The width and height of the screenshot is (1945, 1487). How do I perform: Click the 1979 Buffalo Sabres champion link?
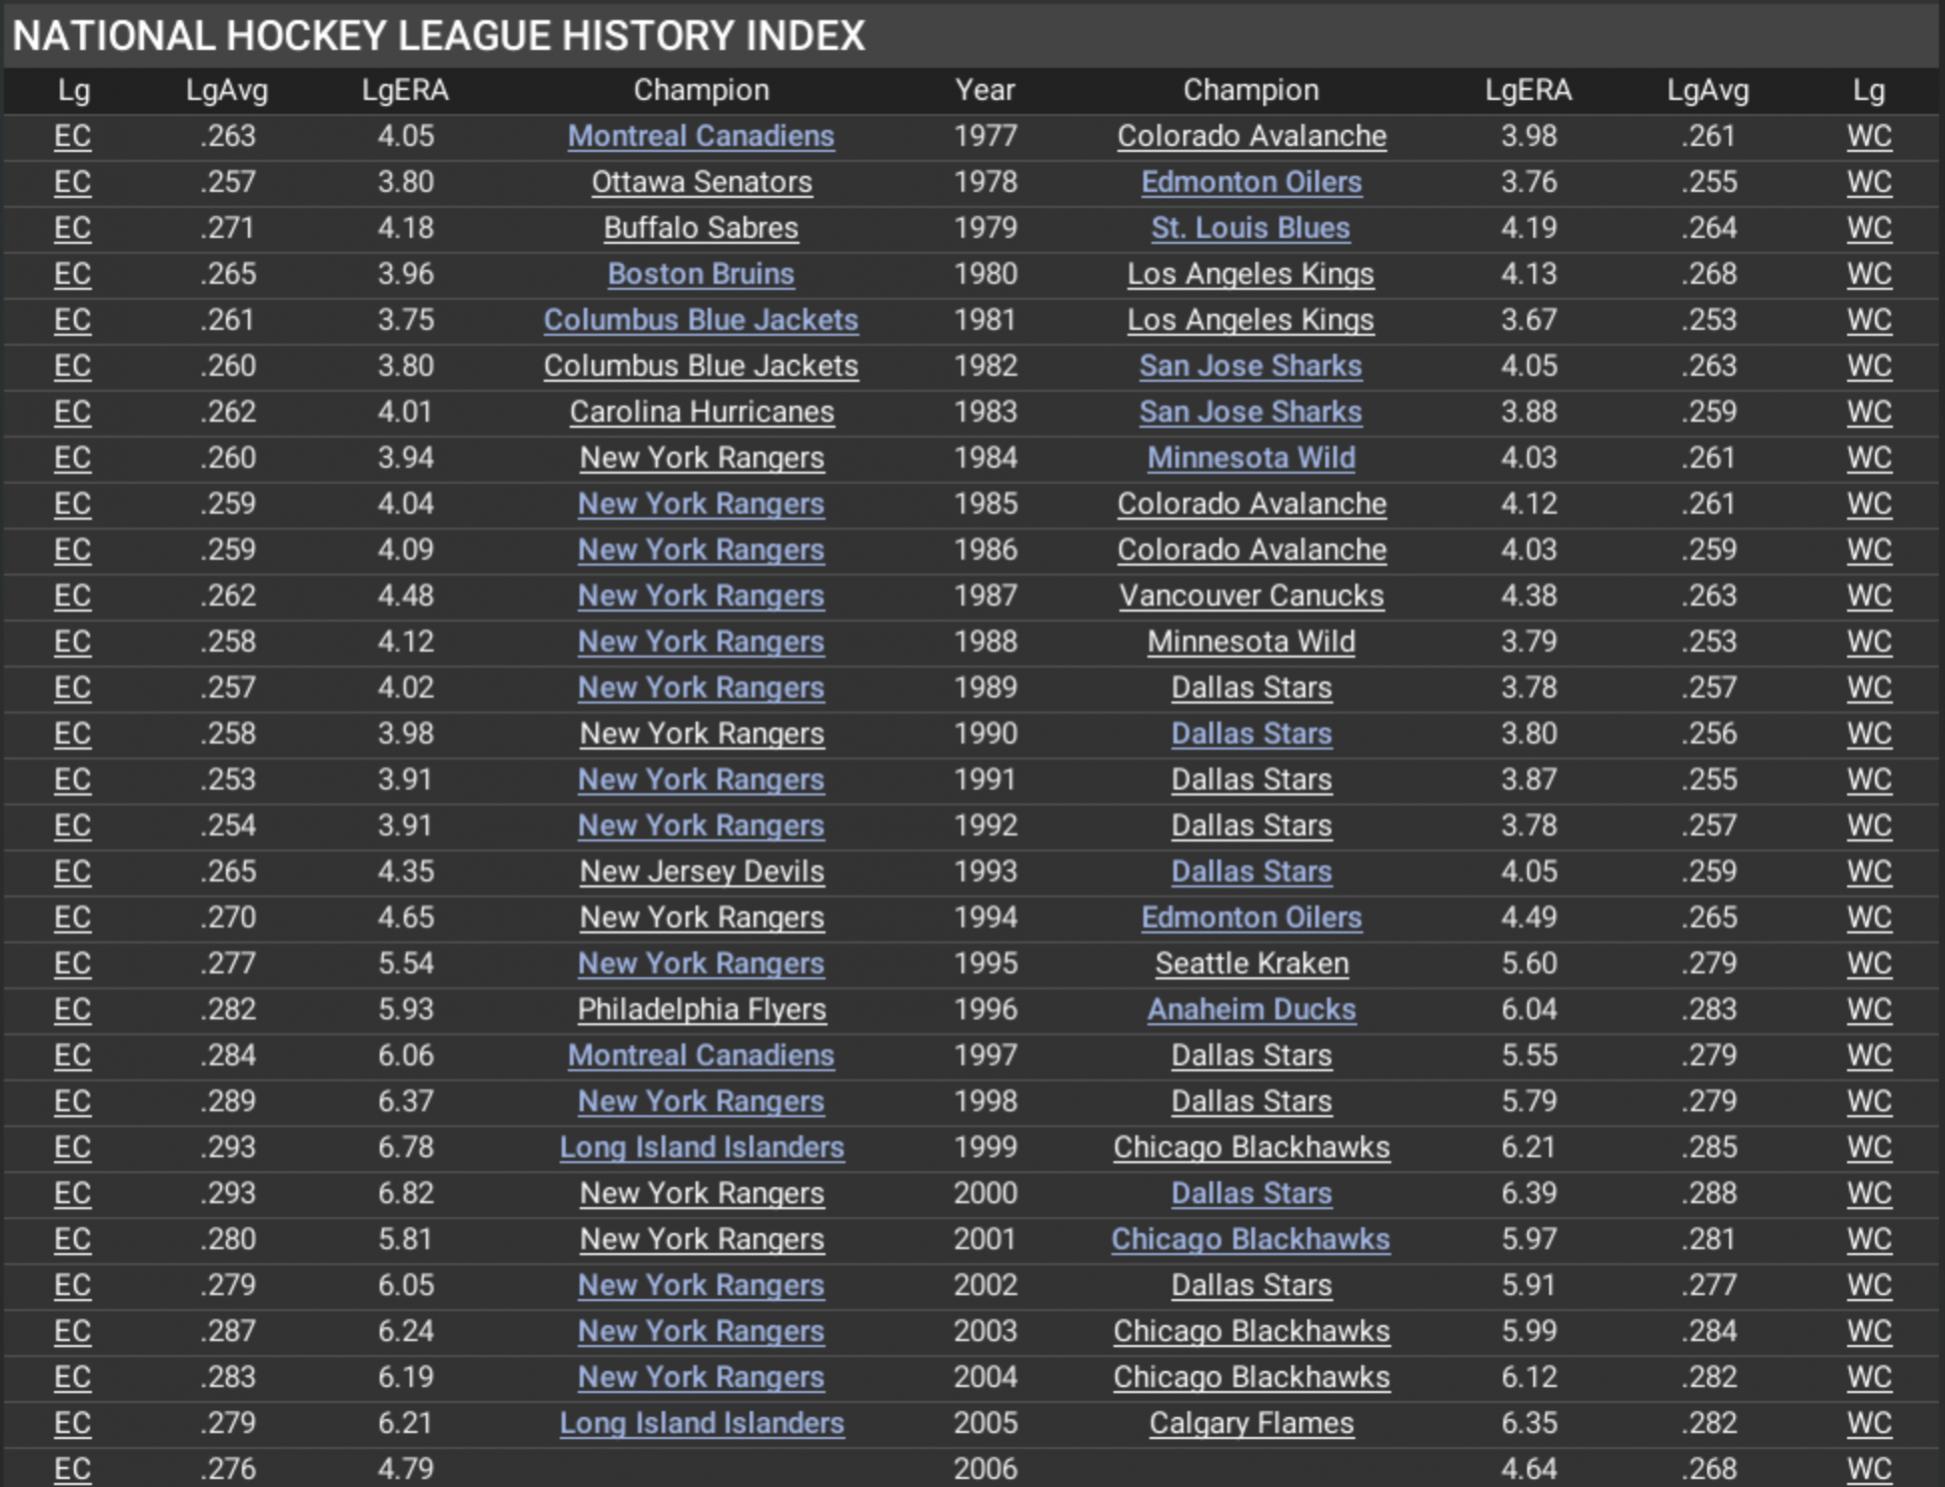tap(700, 228)
